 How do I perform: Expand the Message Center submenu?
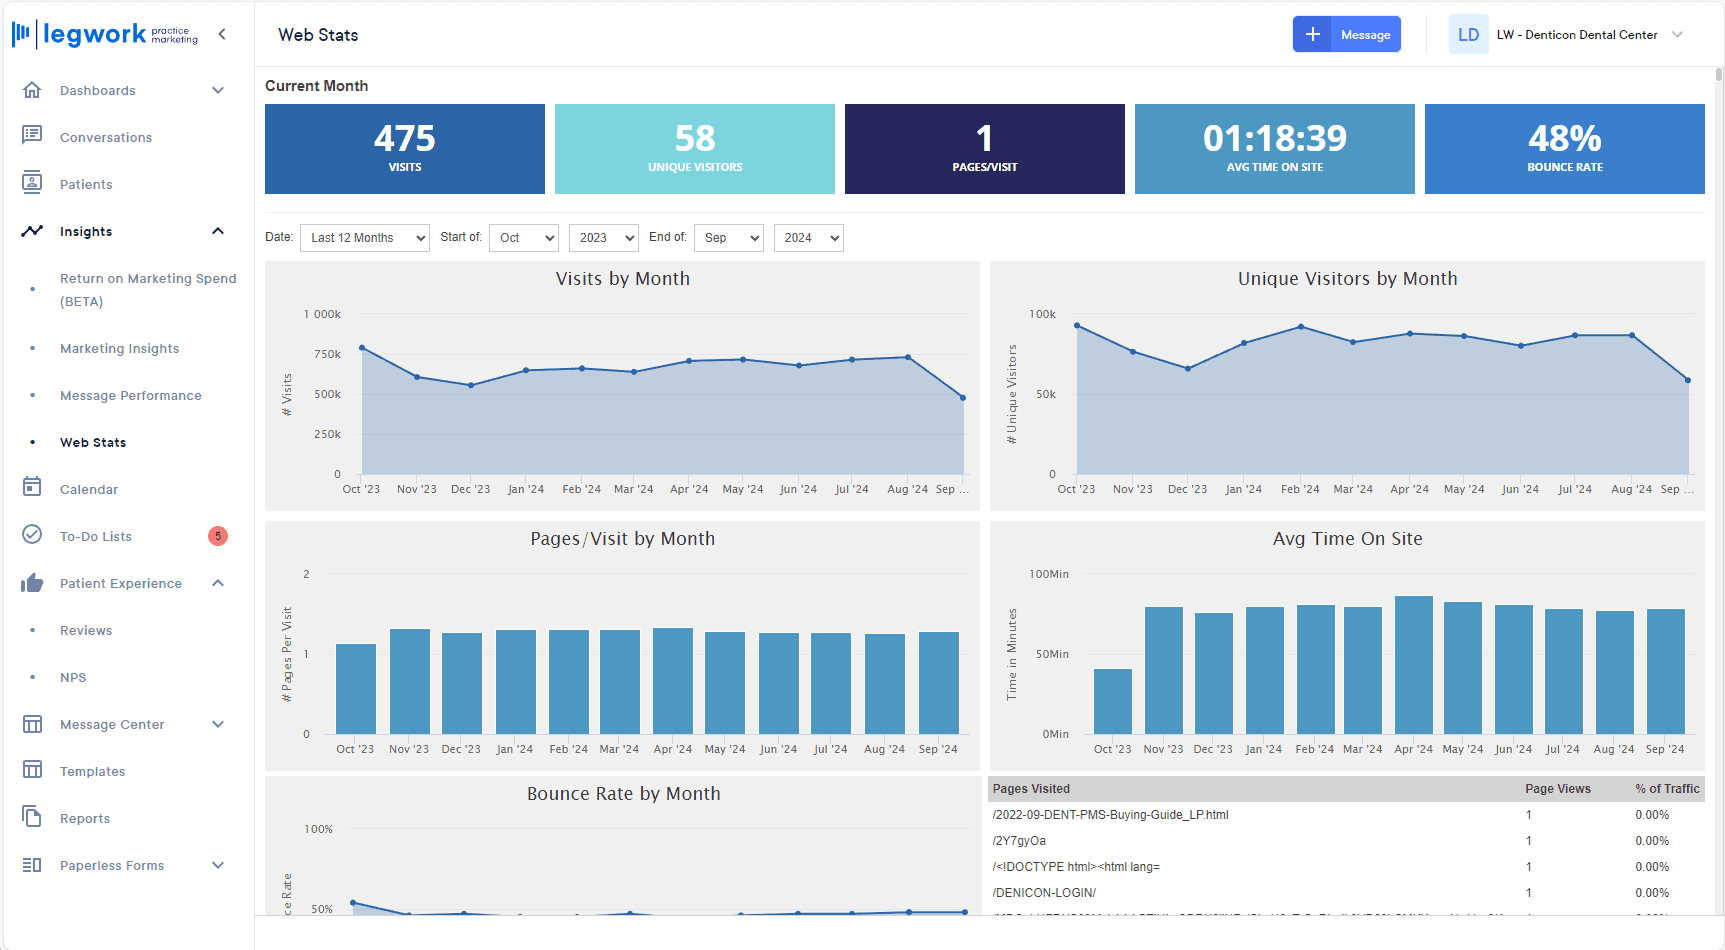[x=217, y=724]
